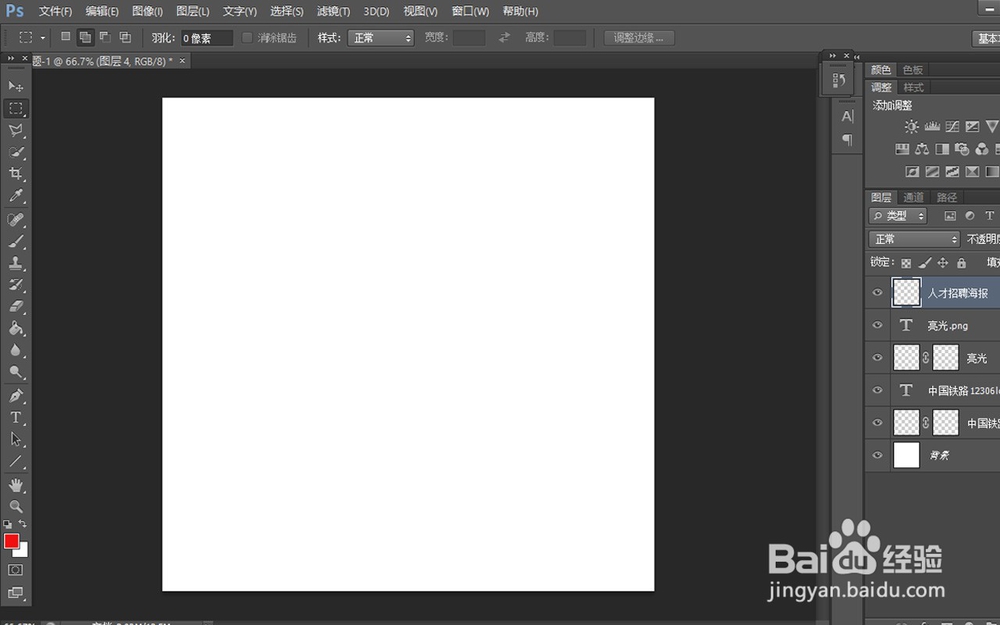Select the Polygonal Lasso tool
Screen dimensions: 1000x625
15,130
